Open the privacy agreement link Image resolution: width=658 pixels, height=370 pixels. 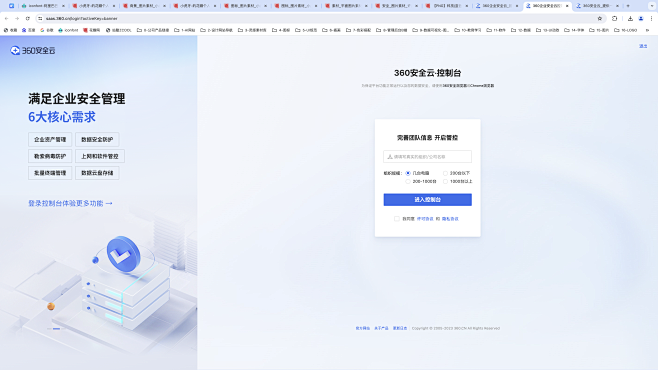450,219
